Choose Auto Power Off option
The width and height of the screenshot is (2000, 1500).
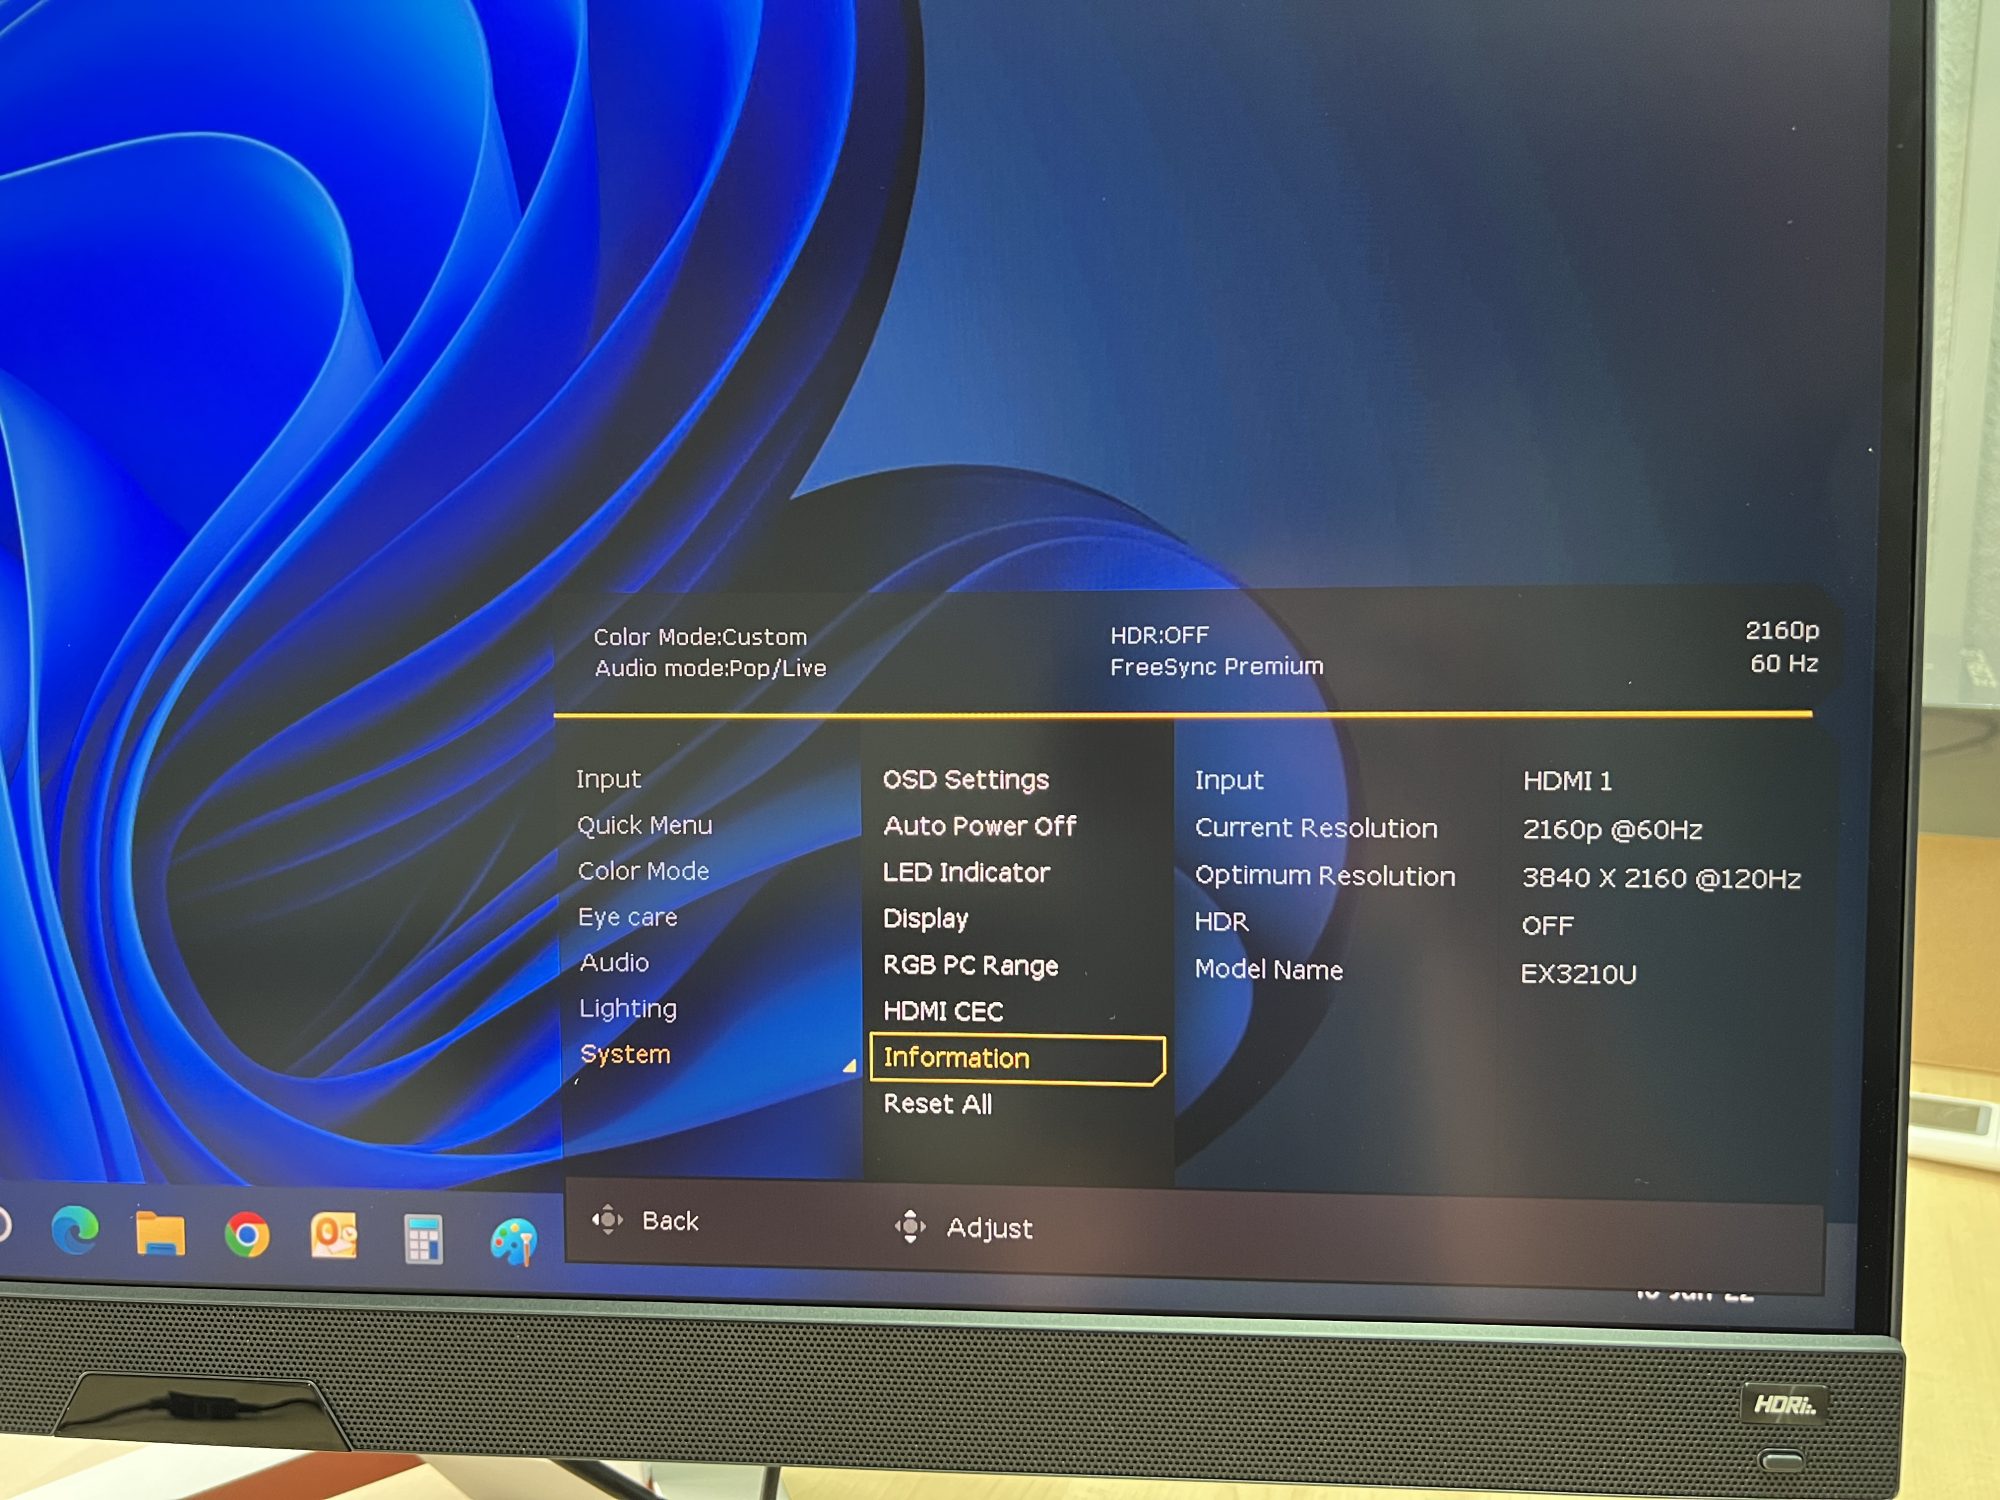click(x=979, y=826)
